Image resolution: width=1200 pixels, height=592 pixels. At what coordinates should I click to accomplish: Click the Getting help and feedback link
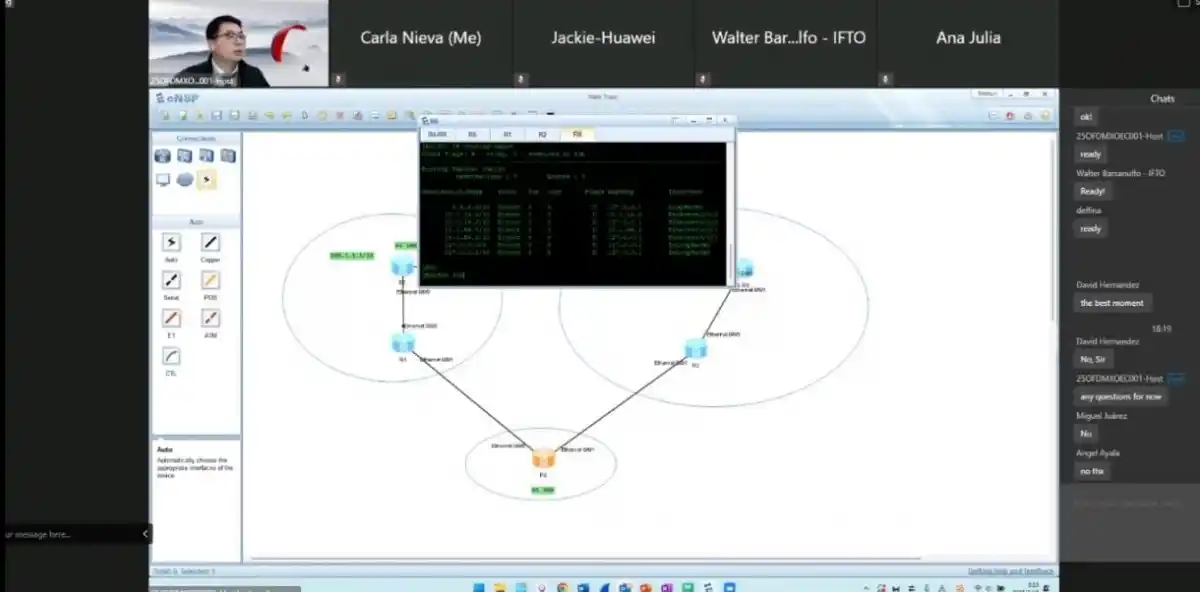pos(1008,571)
